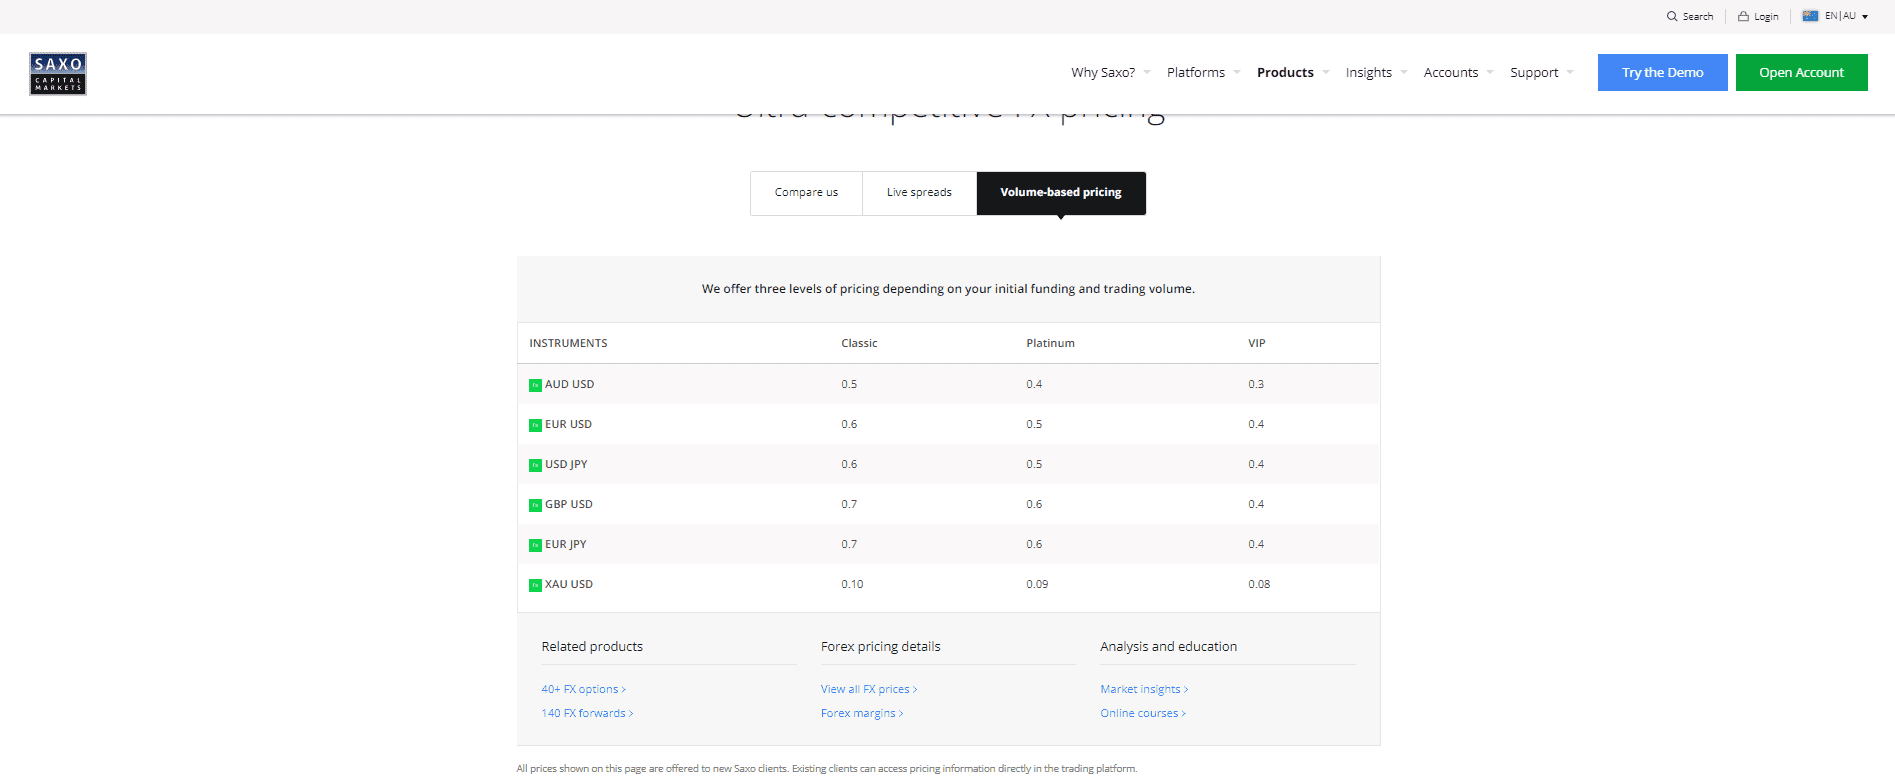
Task: Switch to the Compare us tab
Action: coord(806,193)
